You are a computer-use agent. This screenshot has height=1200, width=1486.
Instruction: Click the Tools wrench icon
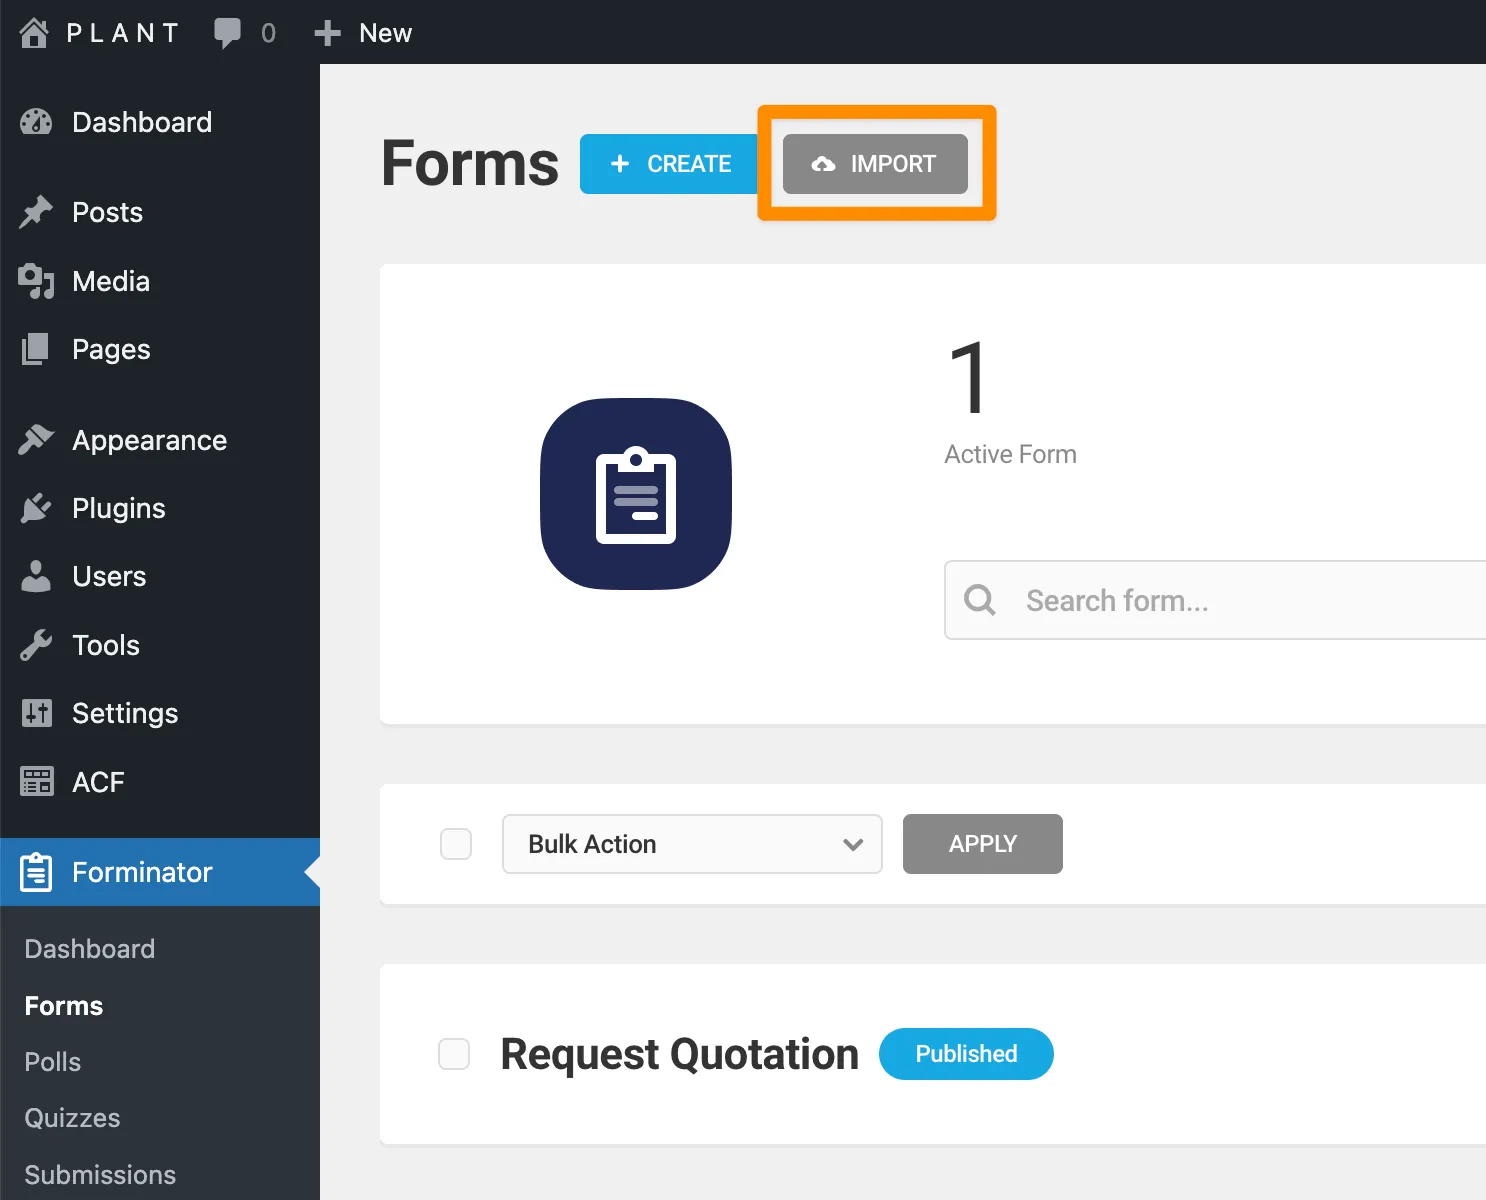coord(36,645)
